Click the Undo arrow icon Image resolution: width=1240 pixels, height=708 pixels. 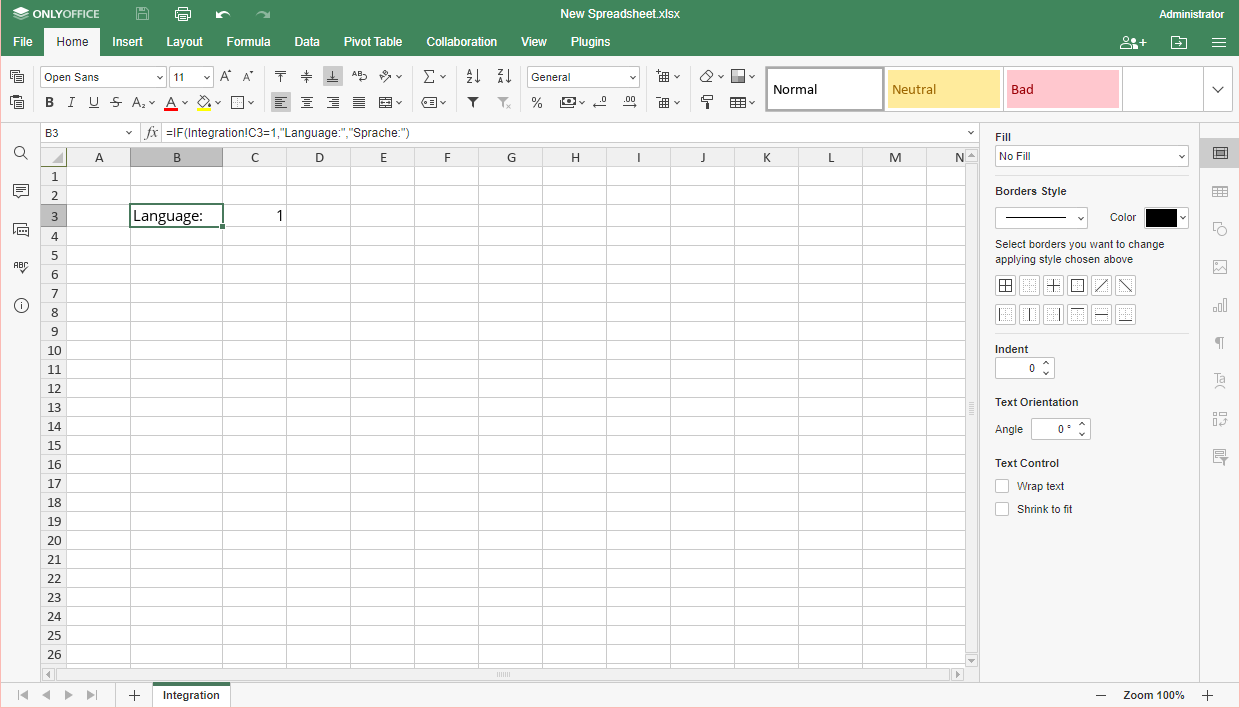222,14
